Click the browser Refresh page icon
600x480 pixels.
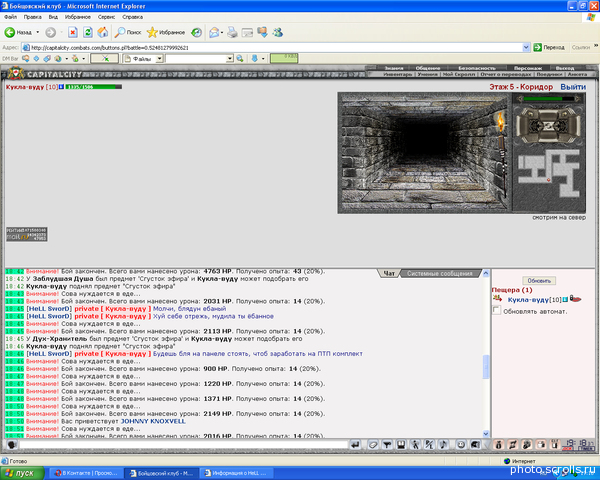[x=88, y=32]
